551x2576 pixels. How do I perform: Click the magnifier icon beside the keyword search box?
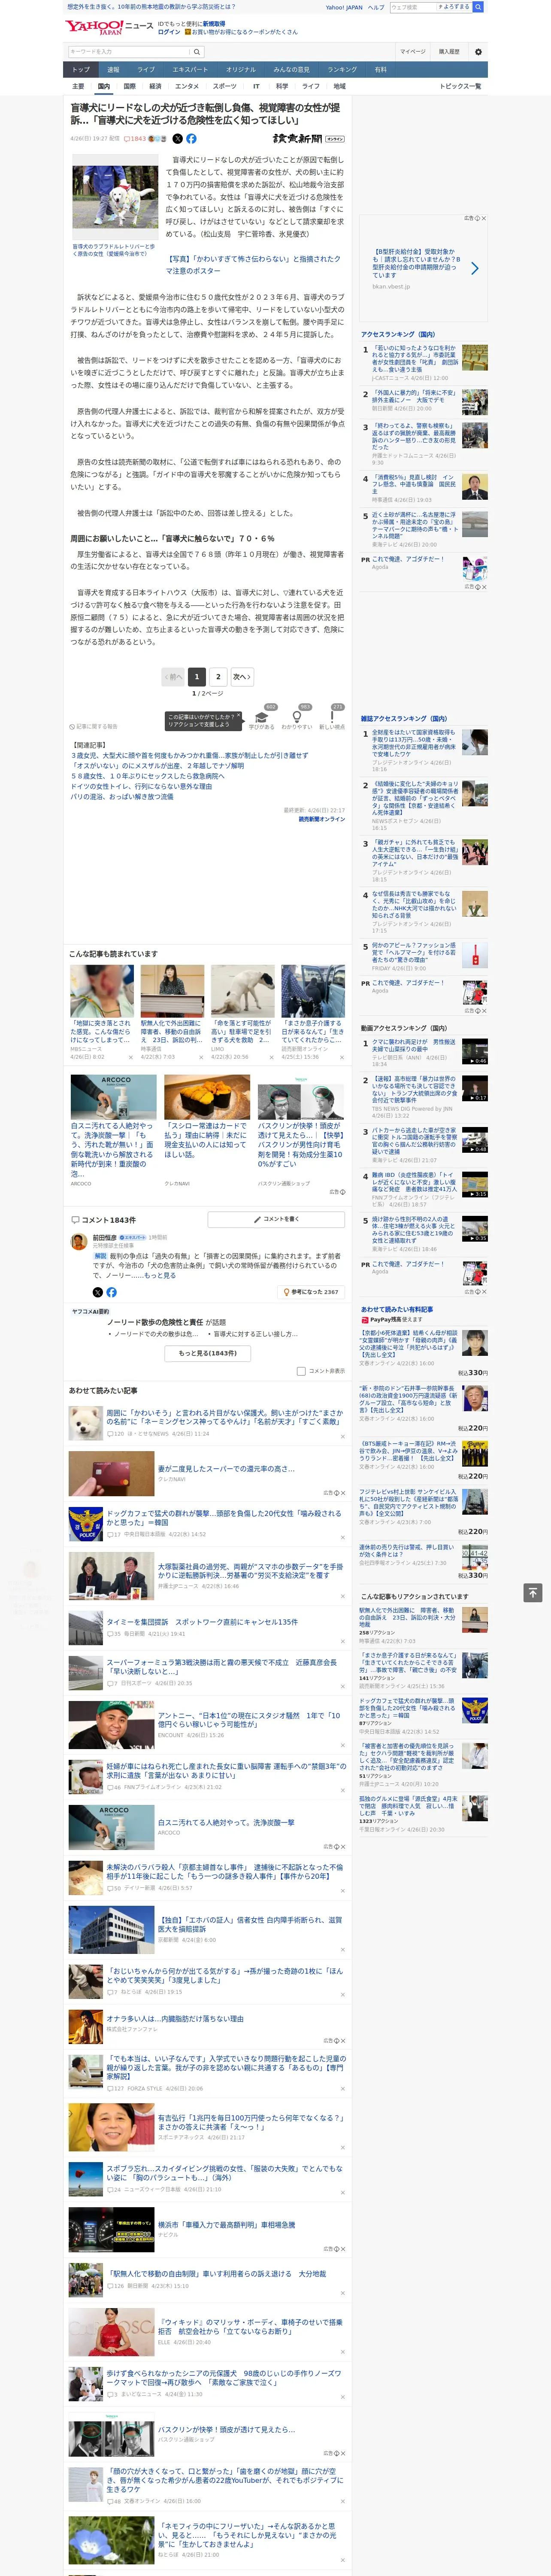tap(196, 52)
